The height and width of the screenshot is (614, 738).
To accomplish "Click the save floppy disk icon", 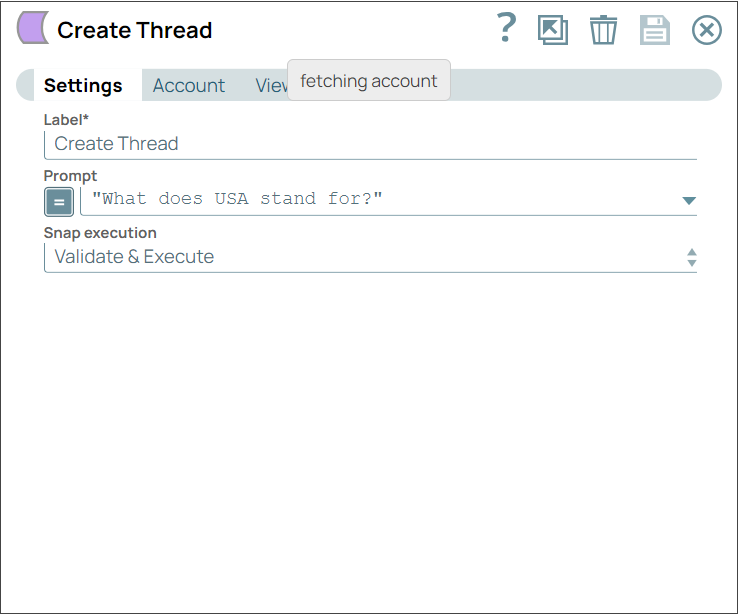I will click(655, 30).
